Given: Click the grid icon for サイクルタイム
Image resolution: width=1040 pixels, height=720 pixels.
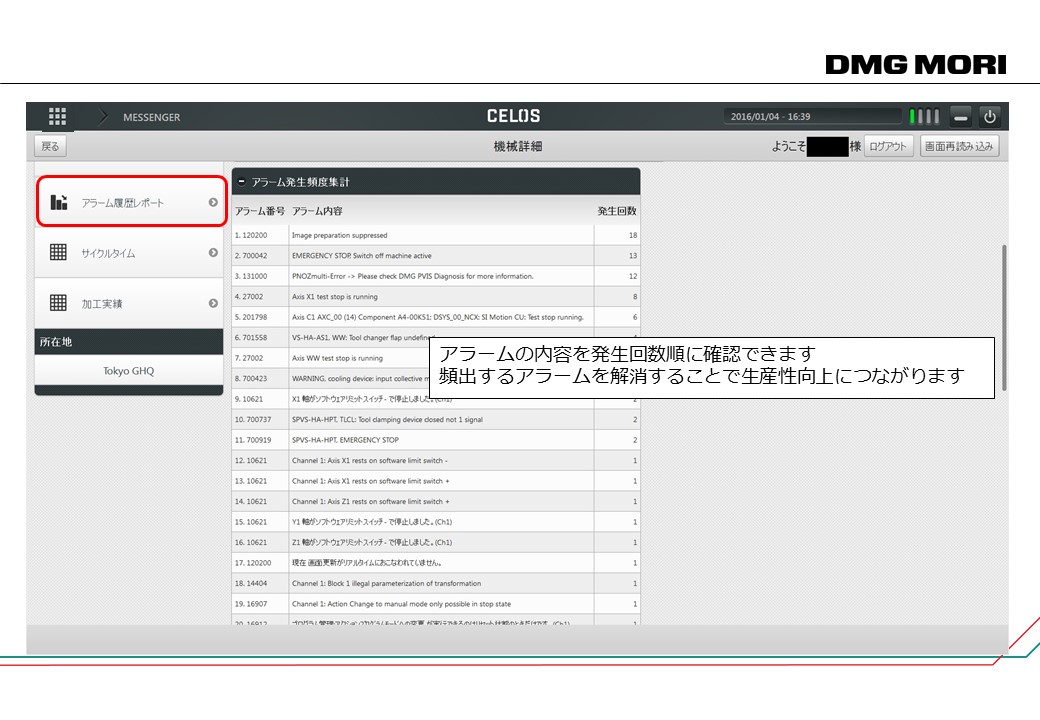Looking at the screenshot, I should (58, 253).
